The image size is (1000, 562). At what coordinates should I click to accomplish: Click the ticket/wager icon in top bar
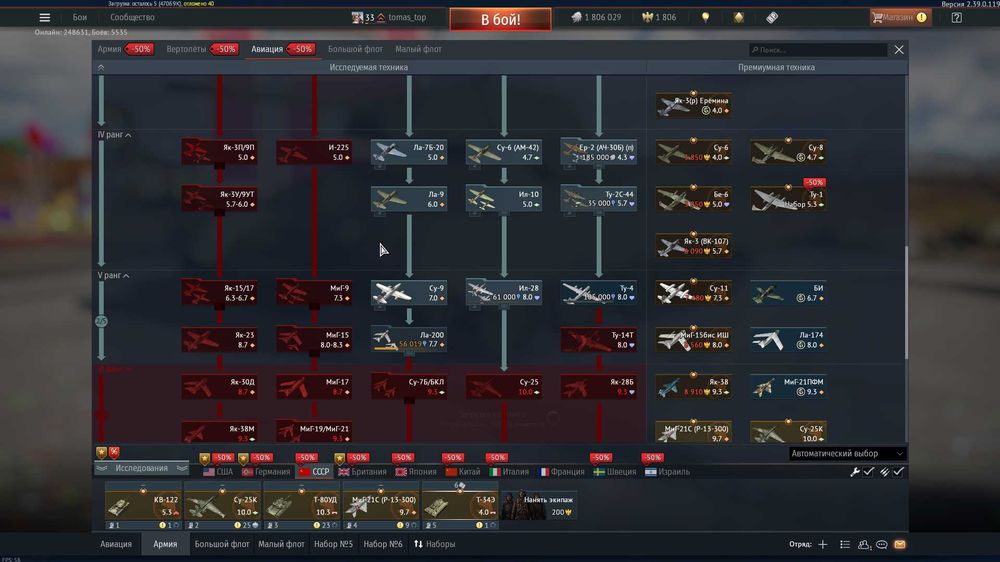tap(772, 18)
